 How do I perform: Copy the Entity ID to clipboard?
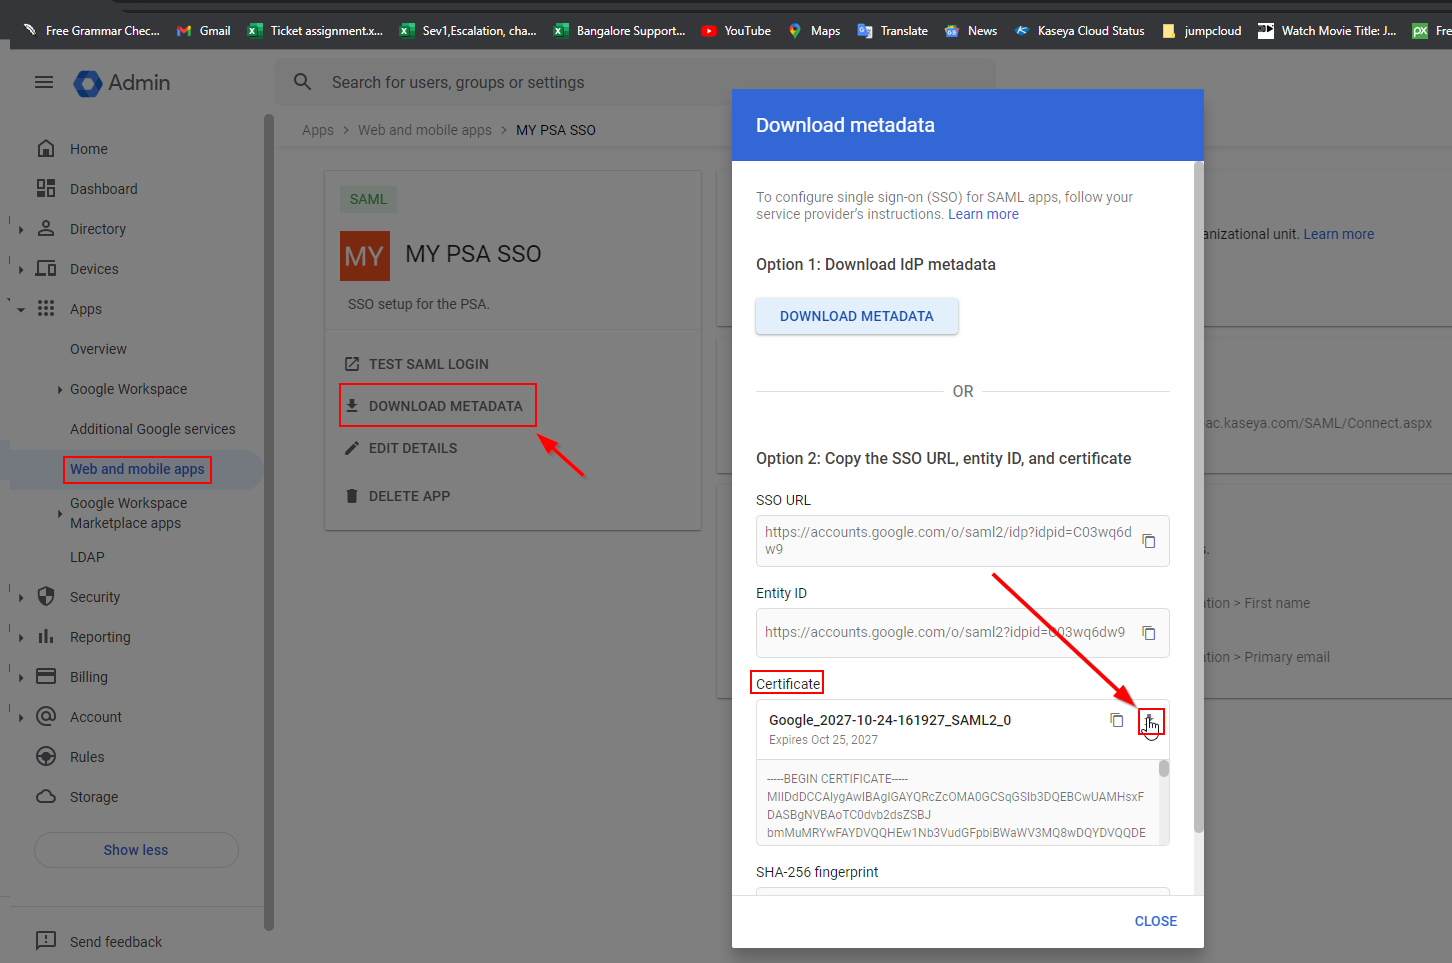pyautogui.click(x=1149, y=633)
